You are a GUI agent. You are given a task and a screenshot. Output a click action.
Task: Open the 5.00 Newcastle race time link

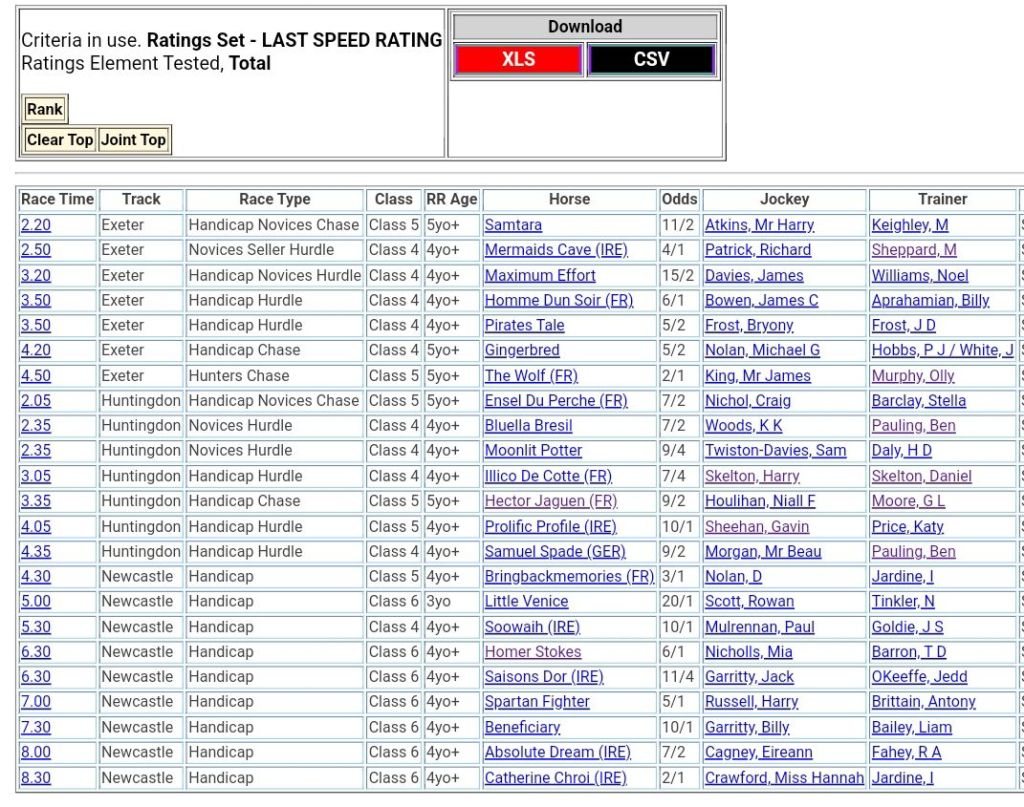pyautogui.click(x=35, y=602)
